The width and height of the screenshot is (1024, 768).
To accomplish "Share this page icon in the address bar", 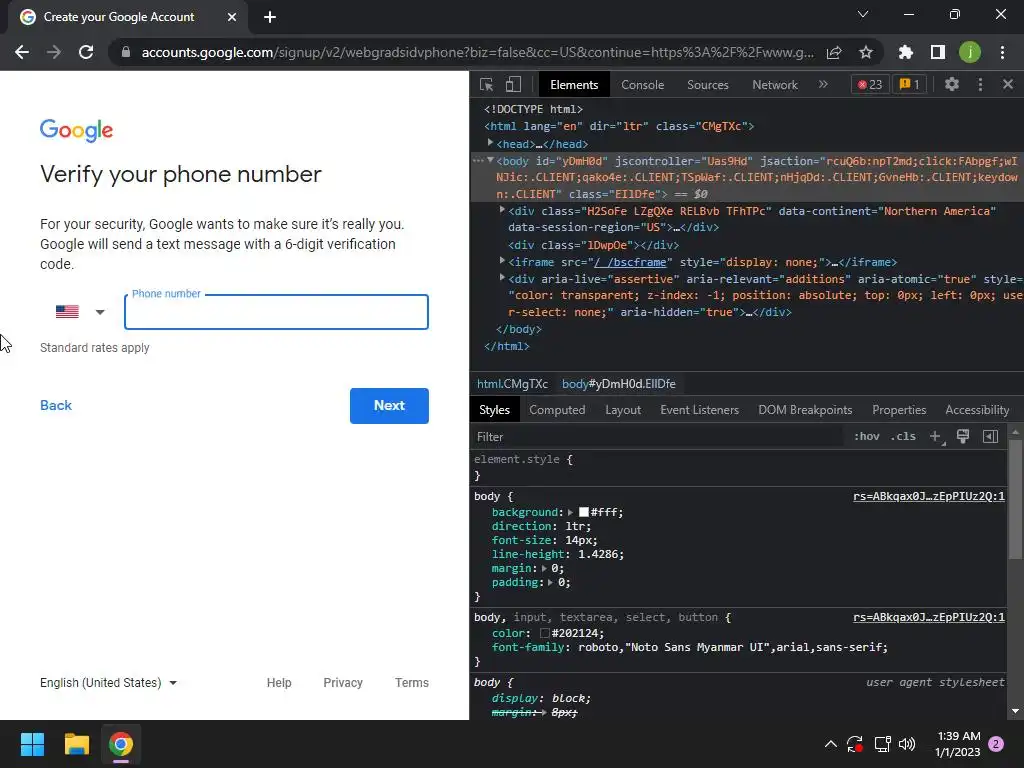I will point(834,52).
